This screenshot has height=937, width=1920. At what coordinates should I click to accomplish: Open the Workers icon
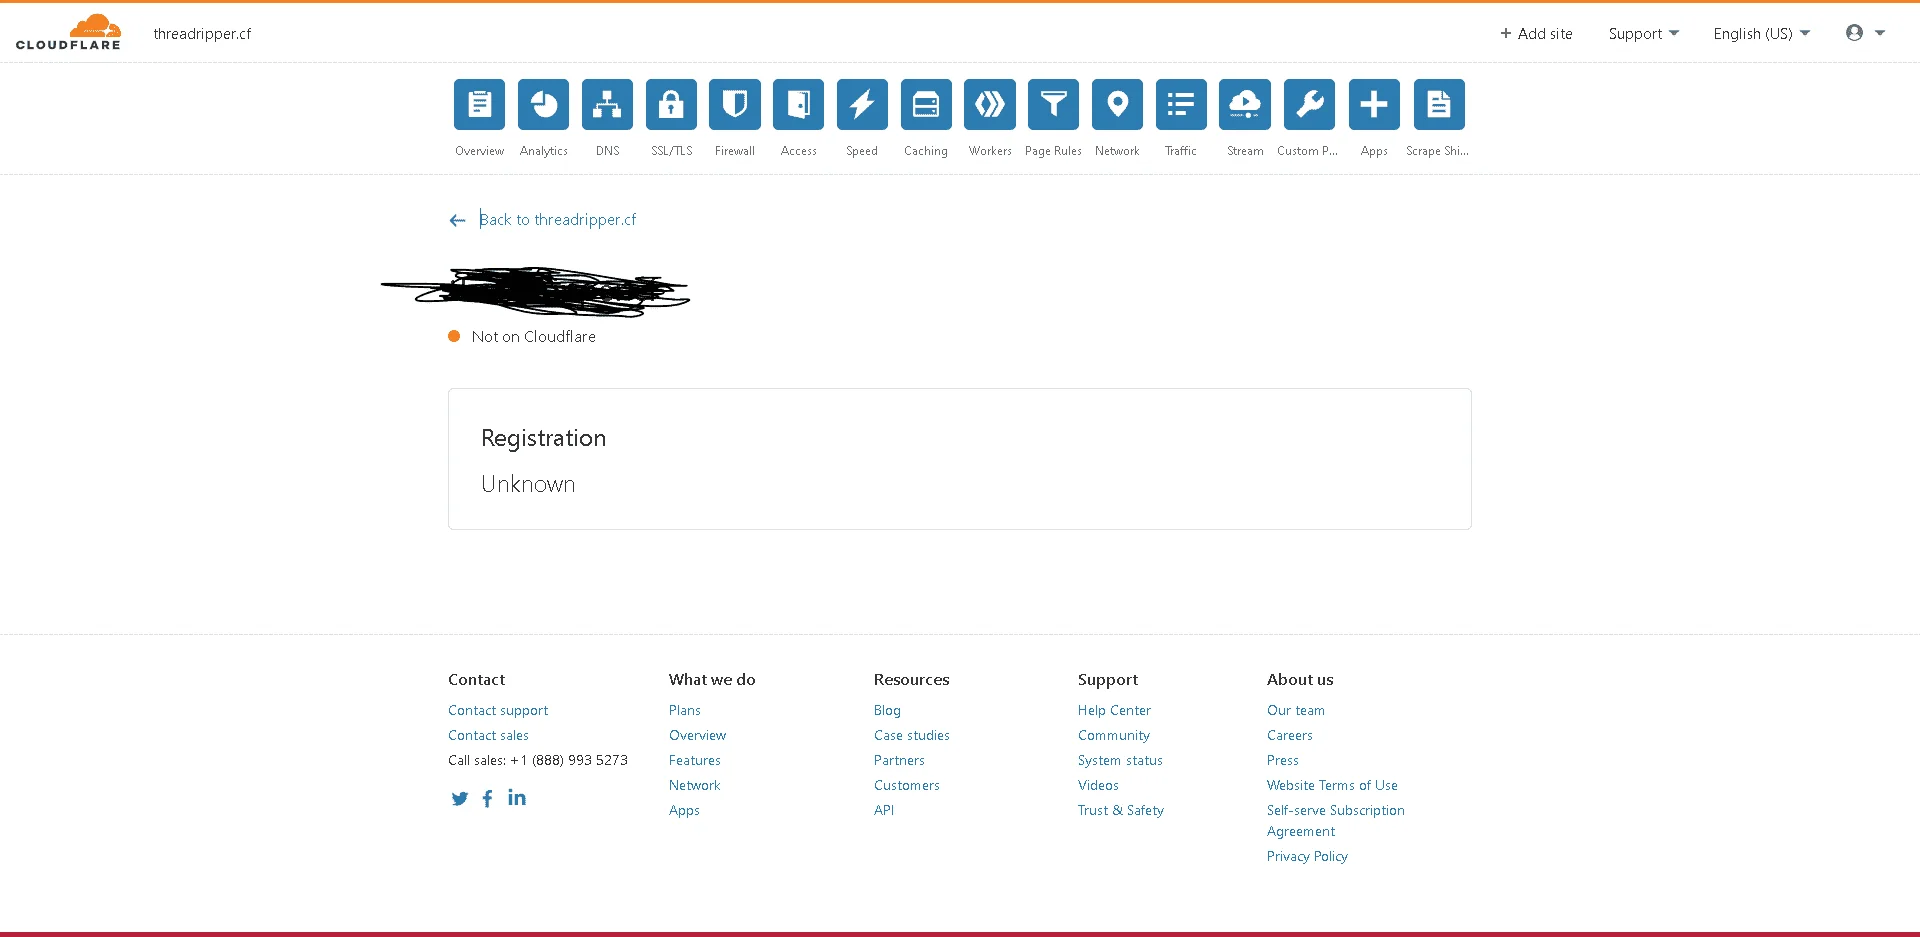(x=990, y=104)
